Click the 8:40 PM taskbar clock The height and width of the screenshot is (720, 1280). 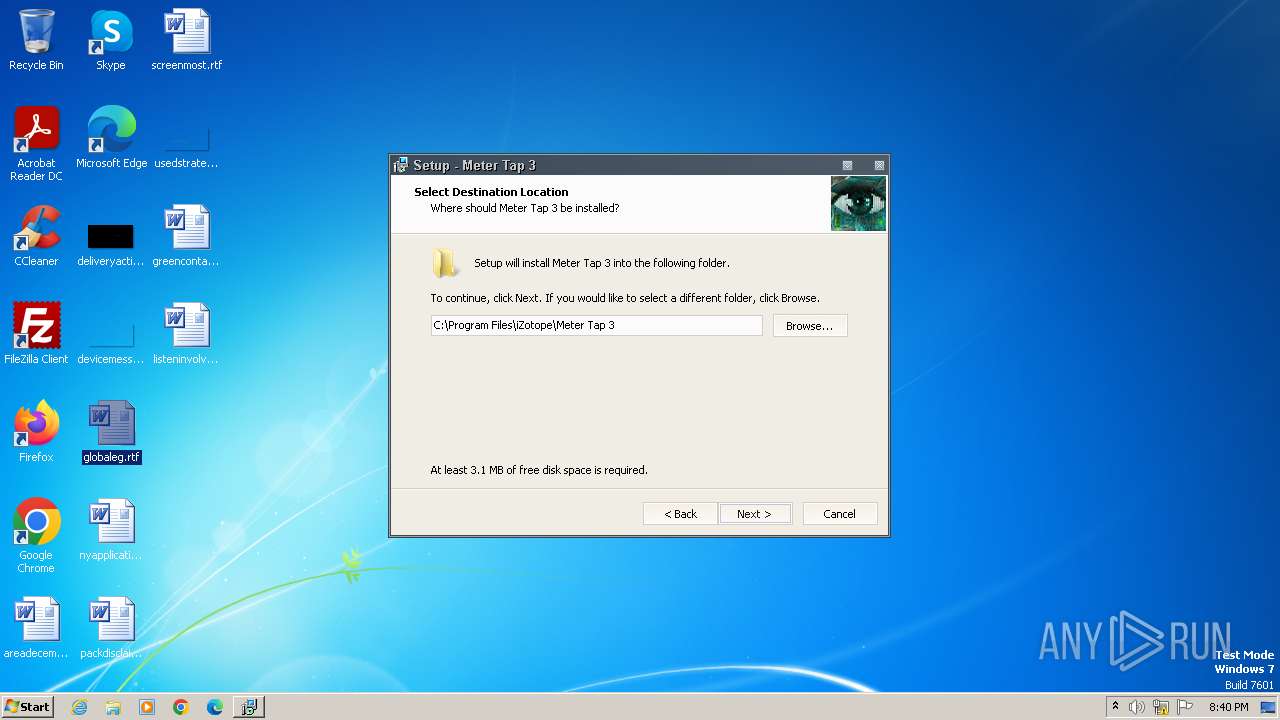coord(1228,707)
